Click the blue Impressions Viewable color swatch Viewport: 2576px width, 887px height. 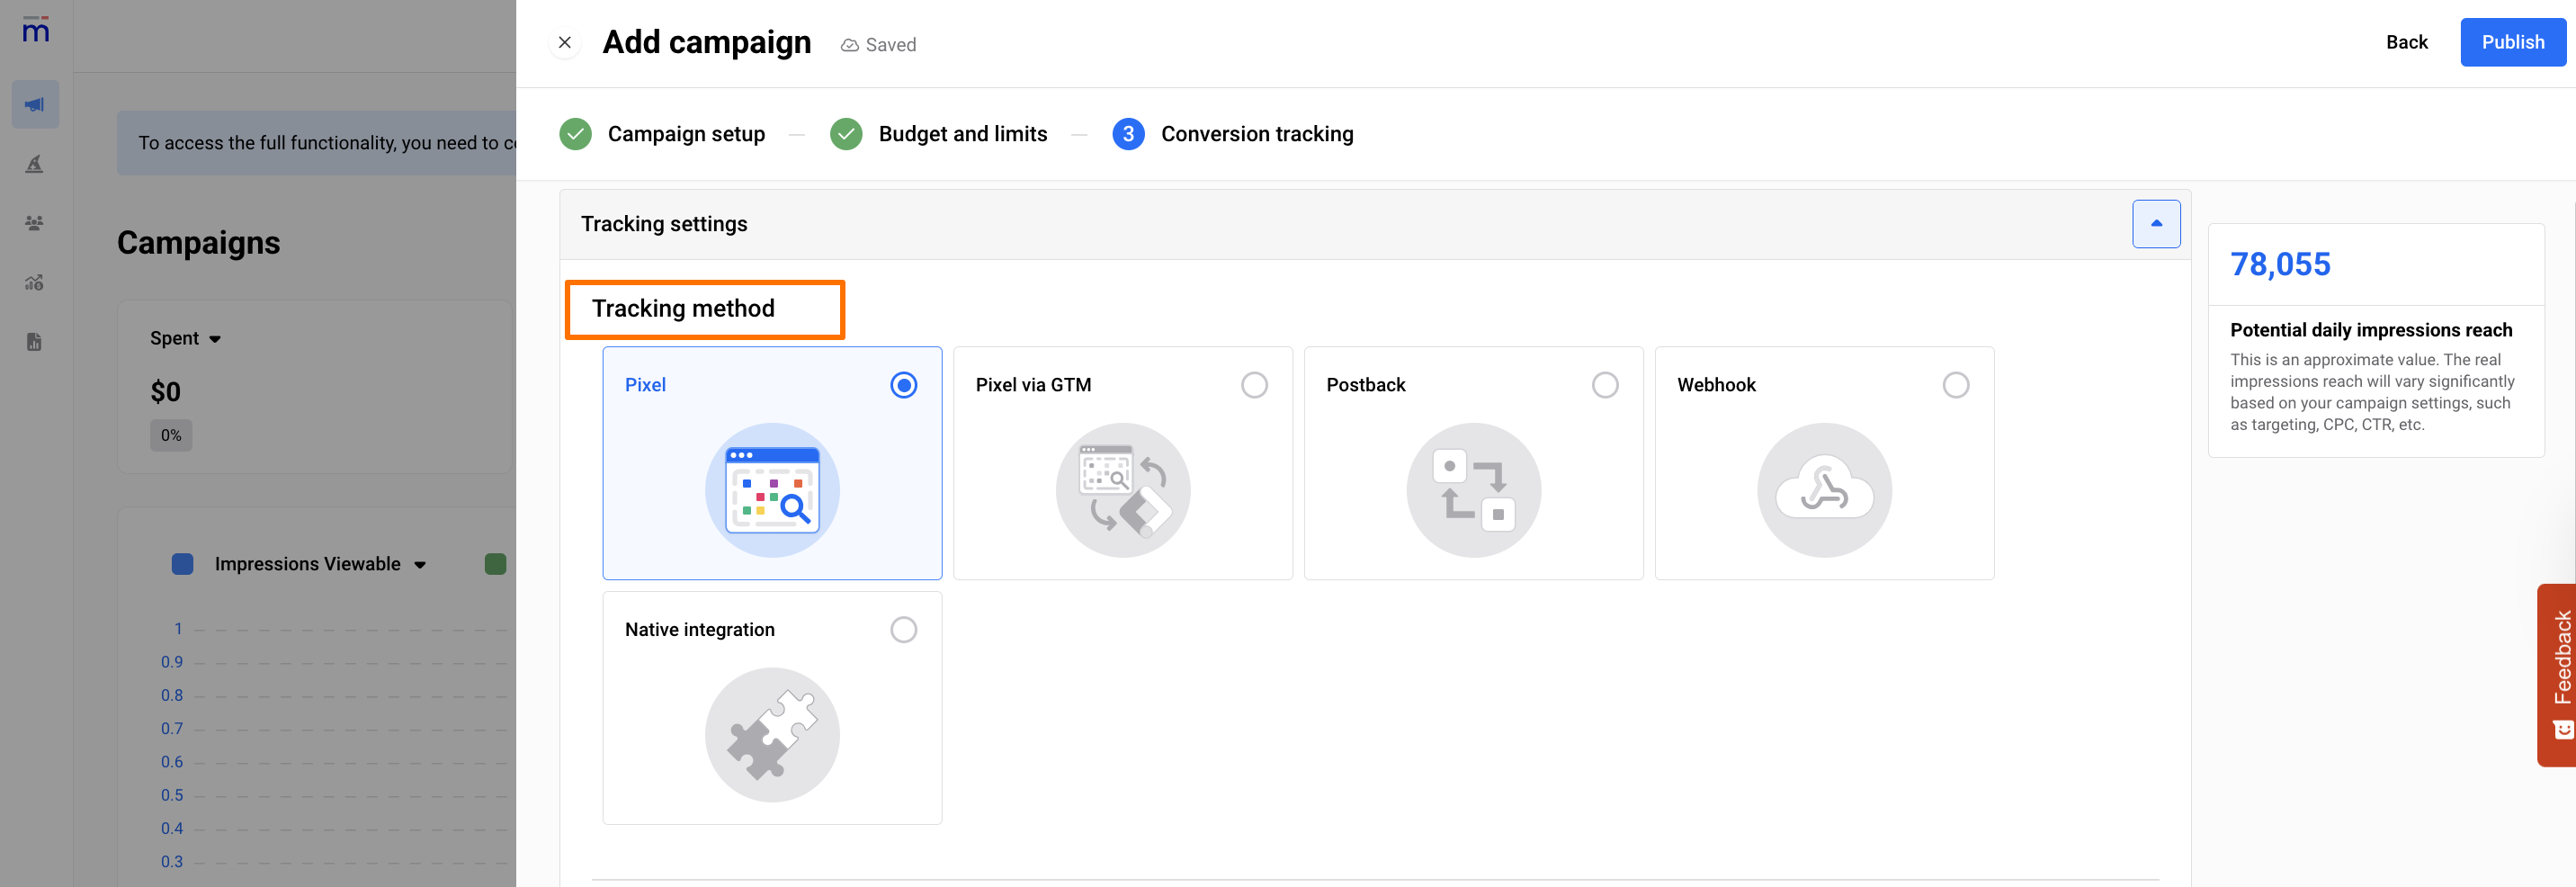coord(182,564)
